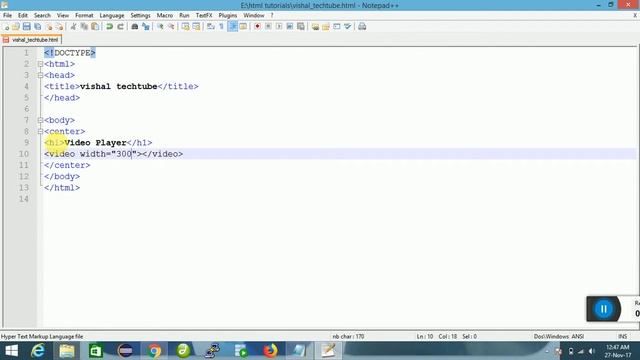Toggle word wrap in the toolbar

(211, 27)
